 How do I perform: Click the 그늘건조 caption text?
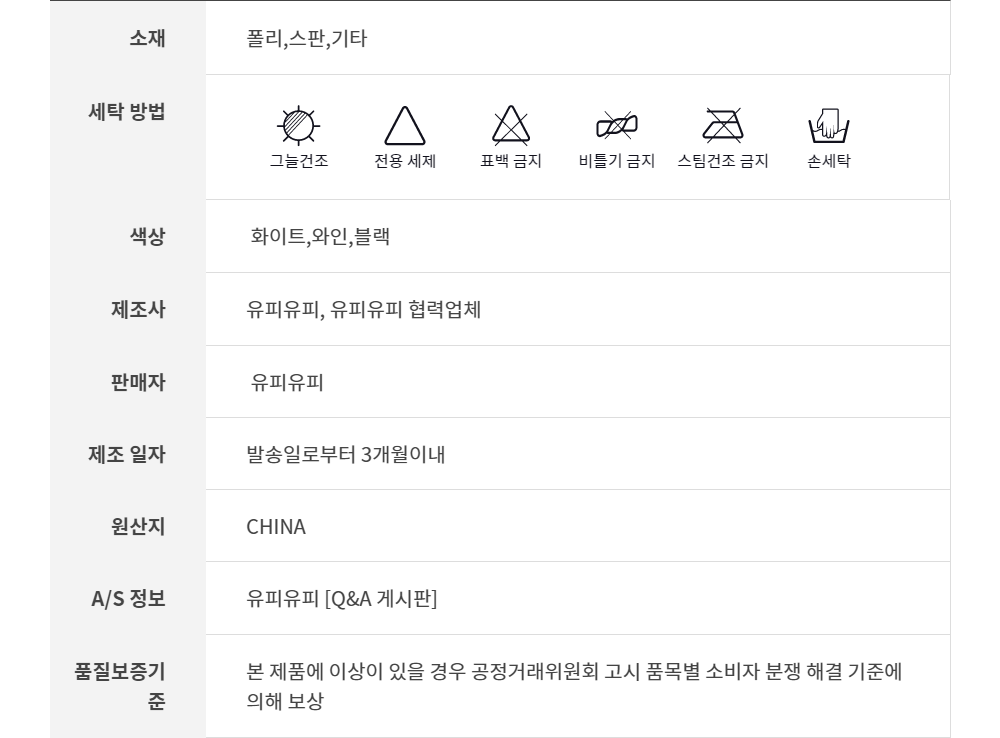298,161
